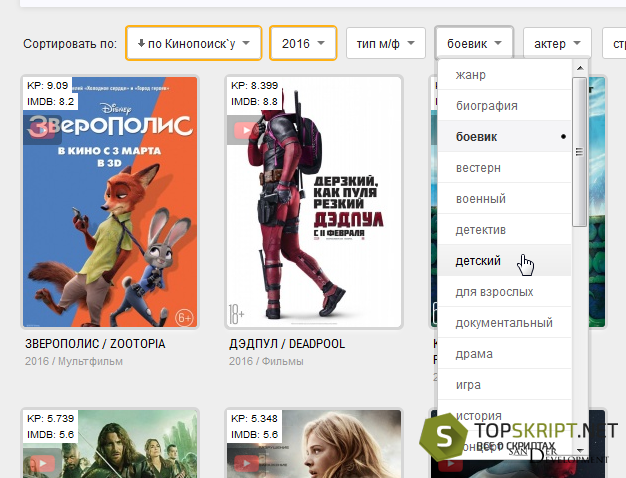
Task: Select 'драма' genre option
Action: [x=505, y=354]
